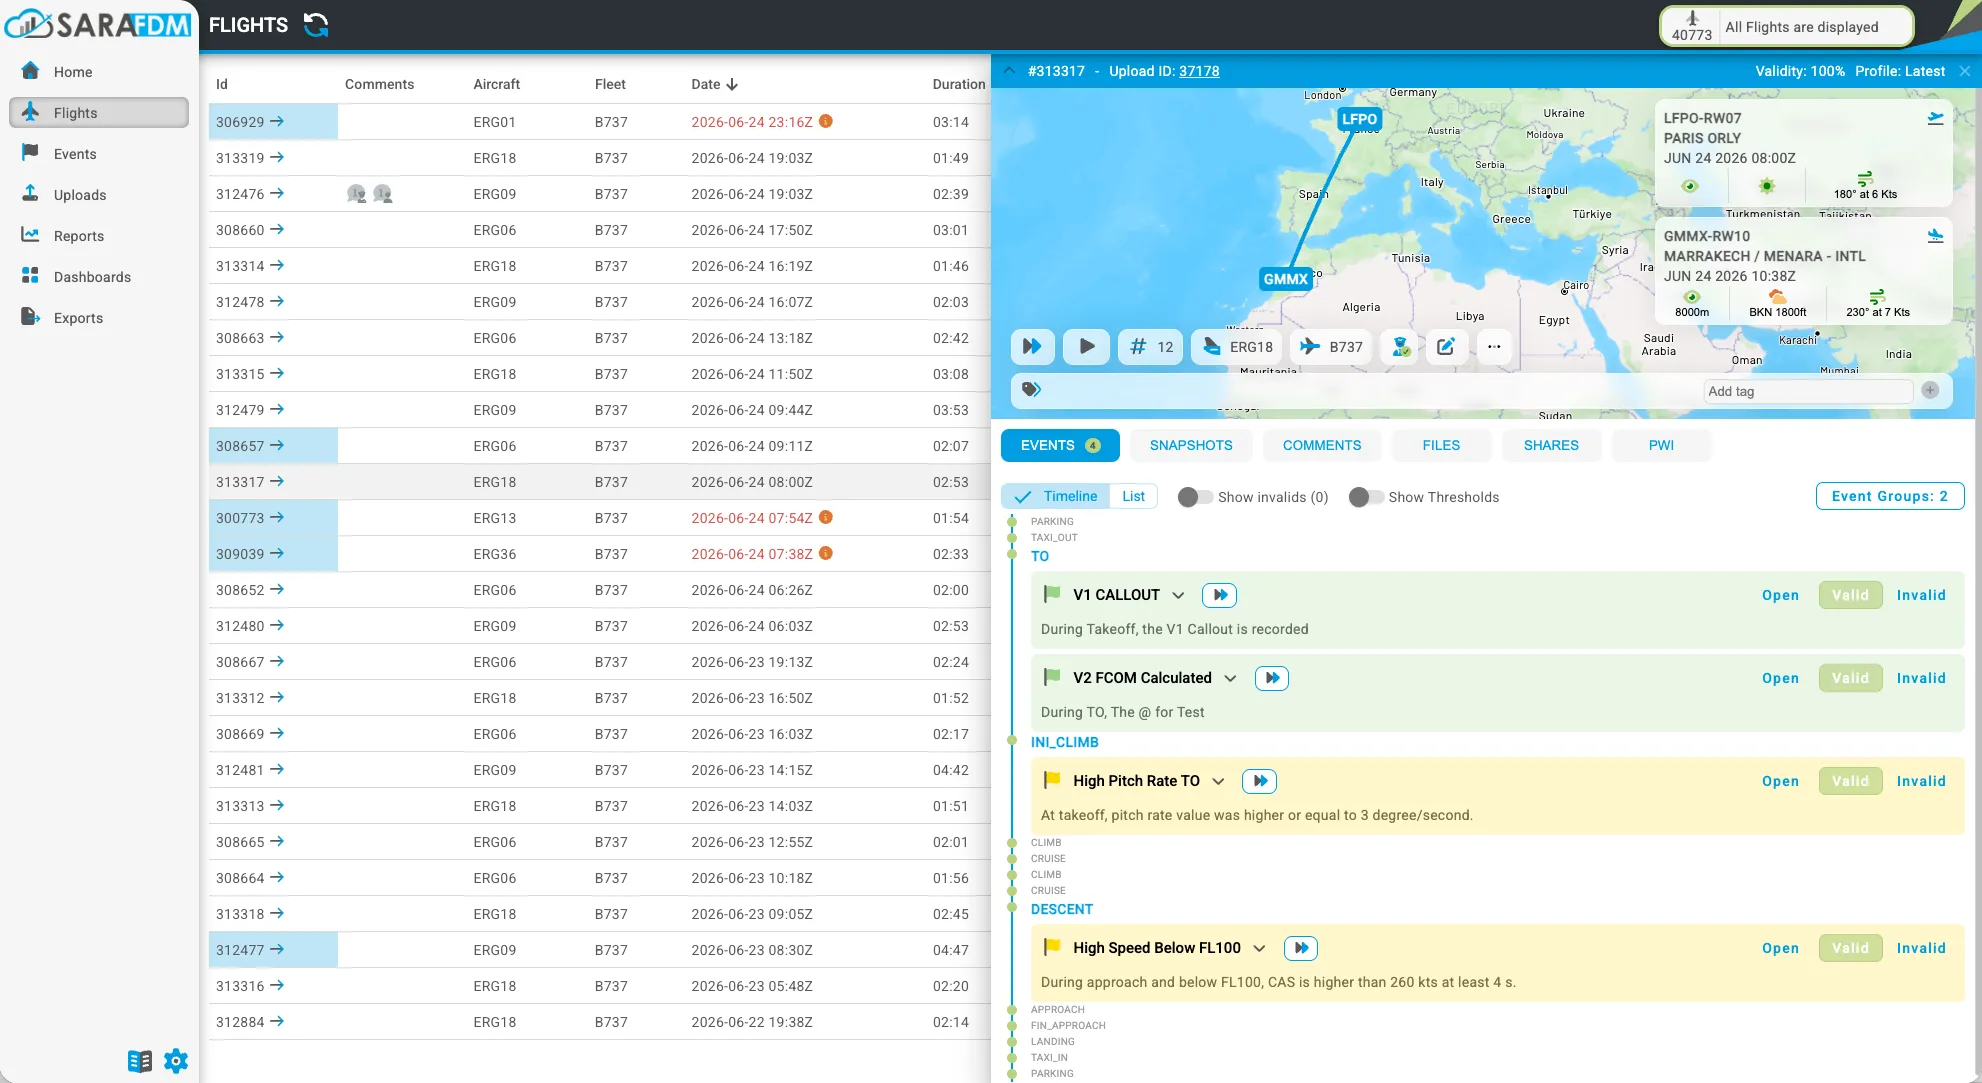Expand the High Pitch Rate TO event

coord(1218,781)
